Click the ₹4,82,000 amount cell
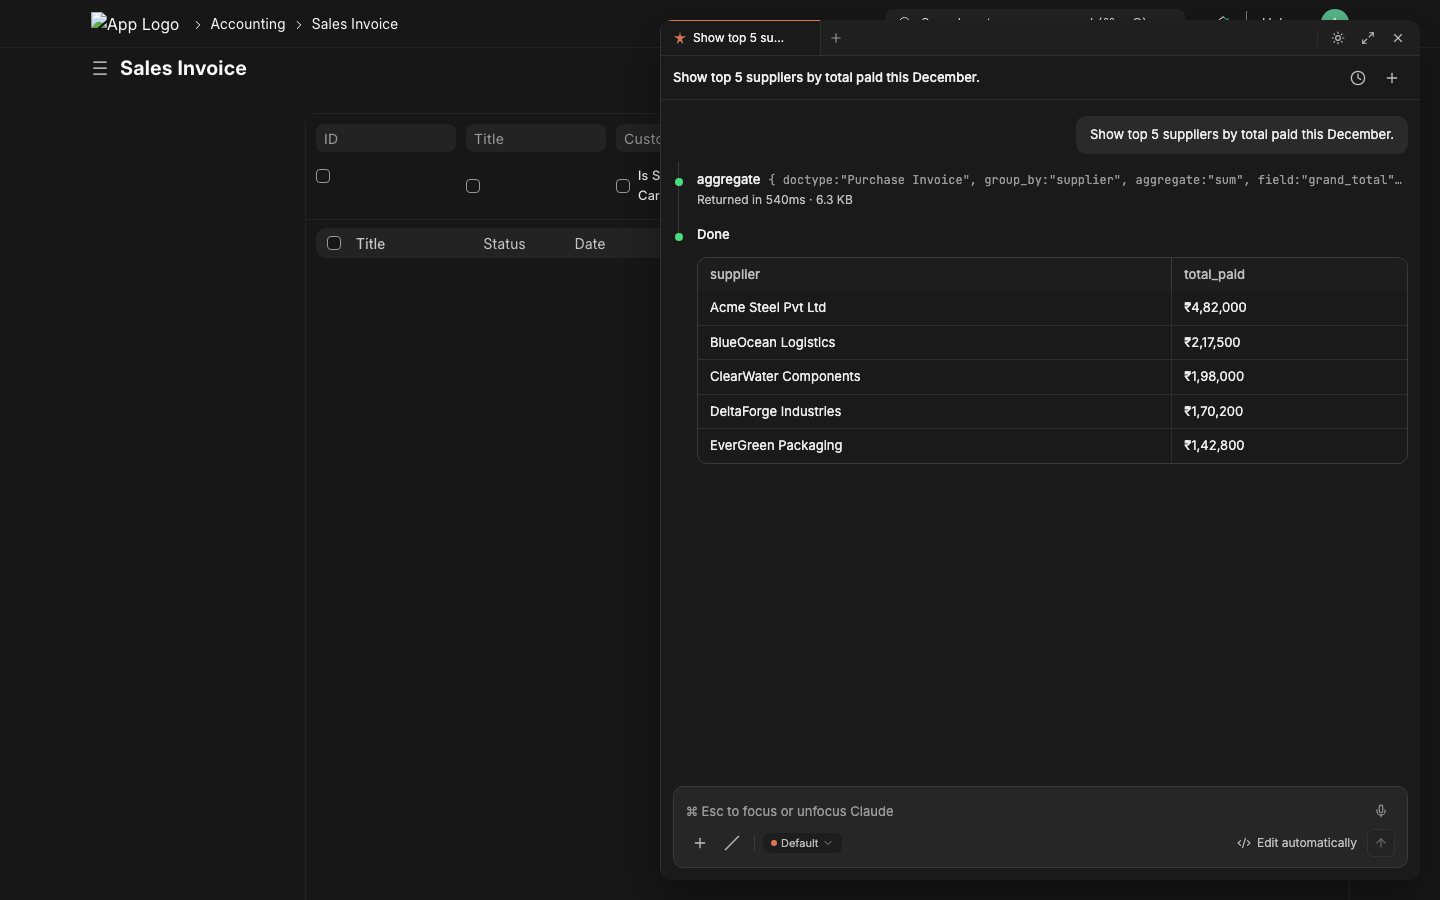 coord(1289,308)
